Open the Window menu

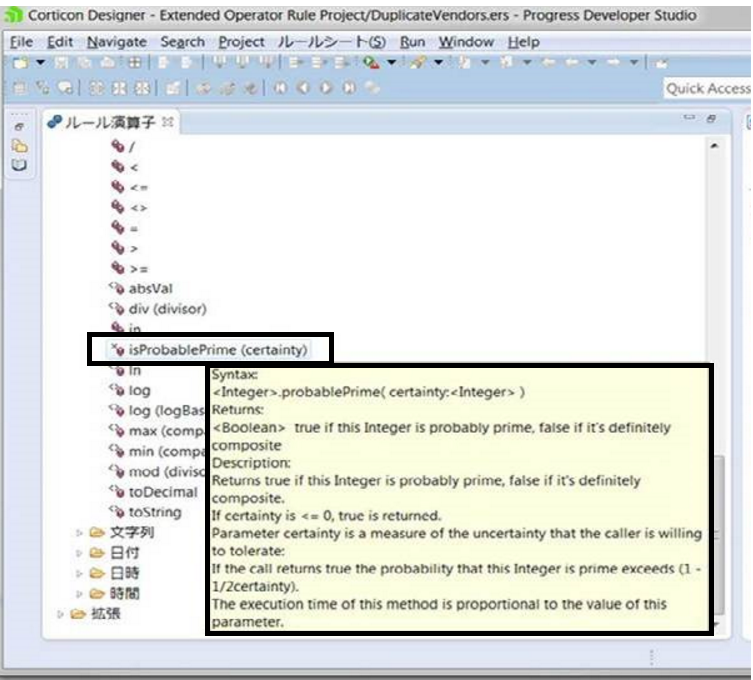466,42
